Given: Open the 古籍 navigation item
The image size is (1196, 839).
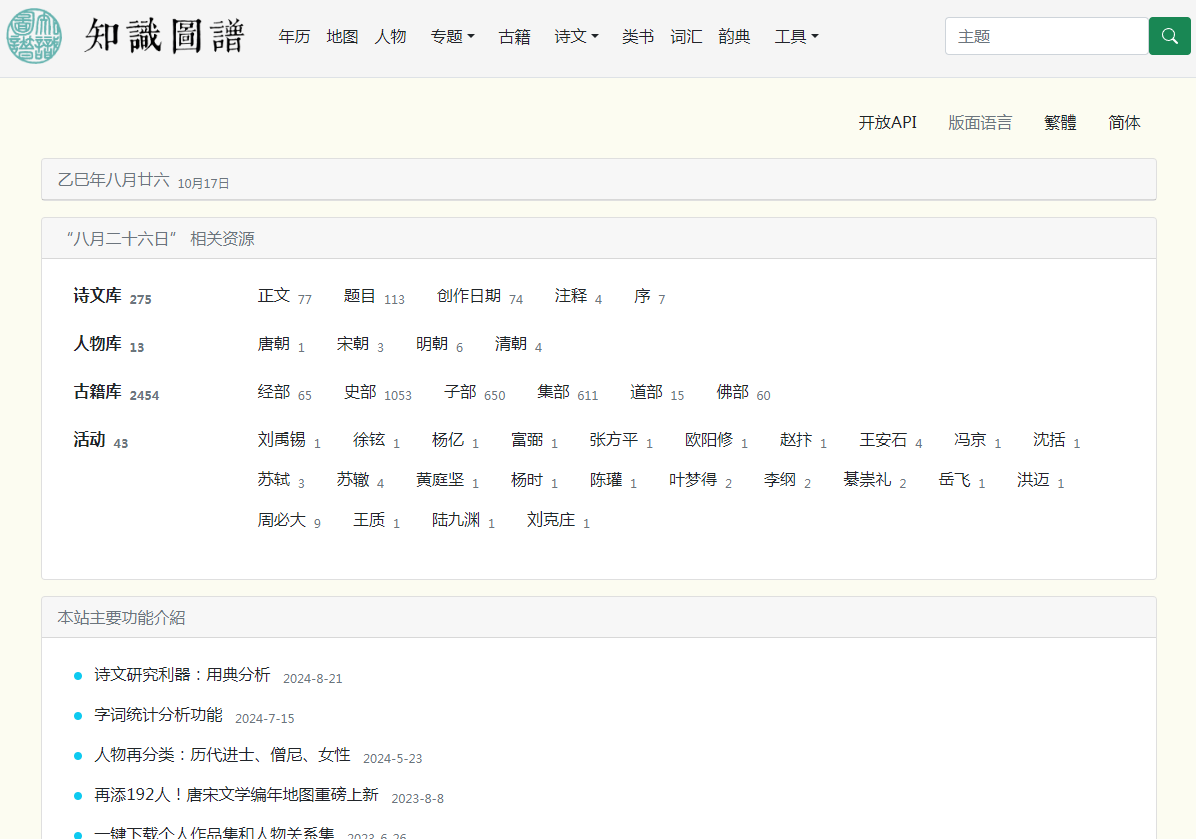Looking at the screenshot, I should [x=514, y=37].
